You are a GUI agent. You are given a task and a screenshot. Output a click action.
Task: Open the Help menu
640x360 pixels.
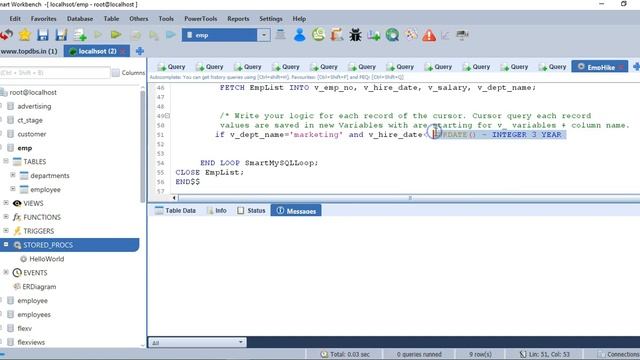[299, 19]
